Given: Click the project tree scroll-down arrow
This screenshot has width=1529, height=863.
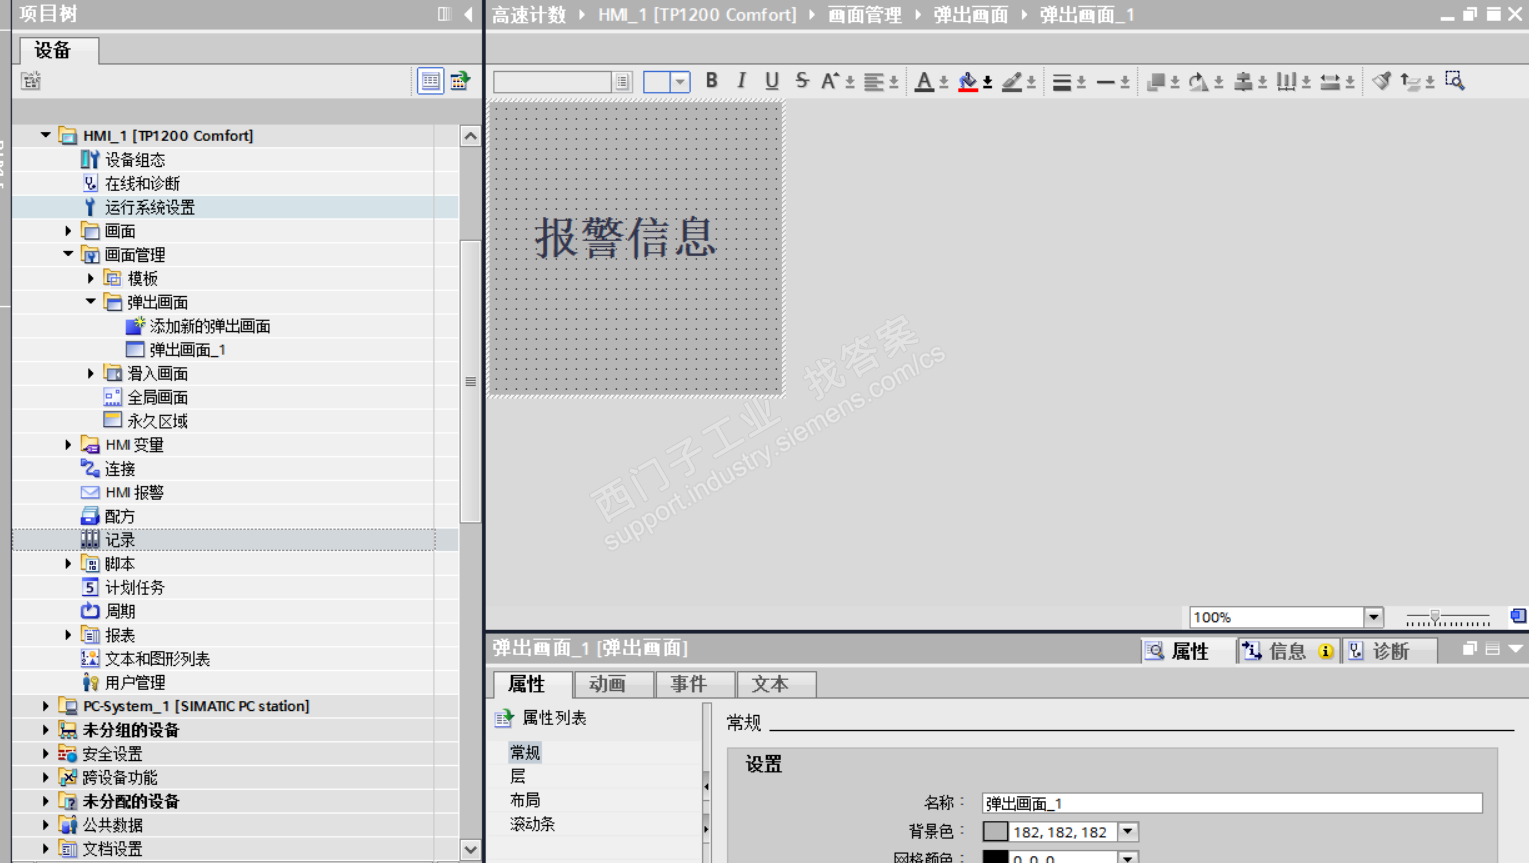Looking at the screenshot, I should coord(470,849).
